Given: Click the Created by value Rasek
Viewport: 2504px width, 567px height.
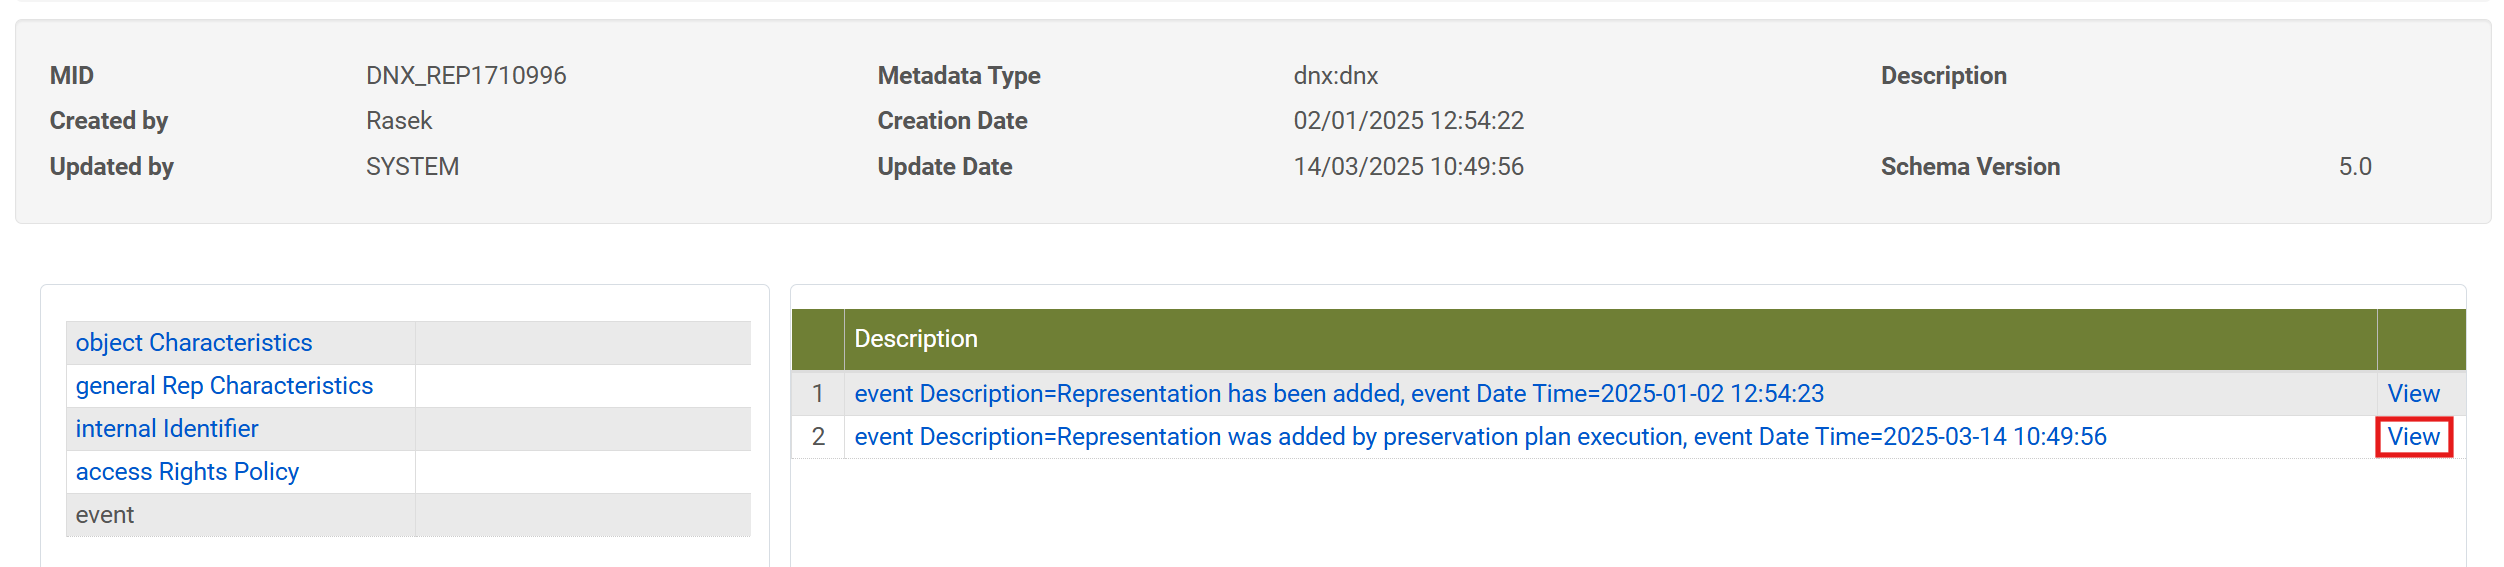Looking at the screenshot, I should pos(399,121).
